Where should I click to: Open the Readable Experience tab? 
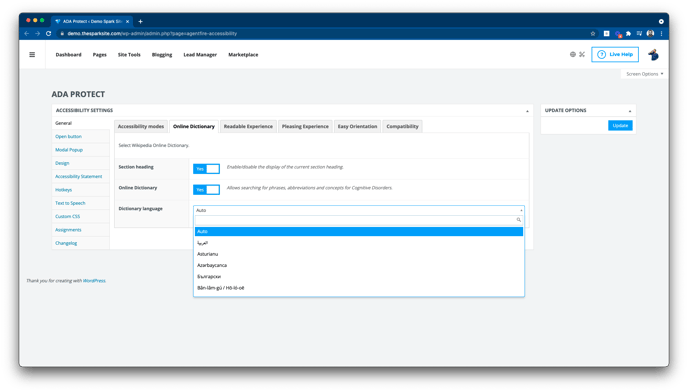(x=248, y=126)
